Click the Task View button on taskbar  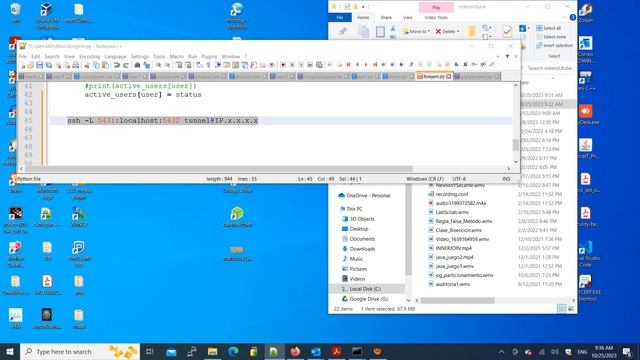pos(150,351)
